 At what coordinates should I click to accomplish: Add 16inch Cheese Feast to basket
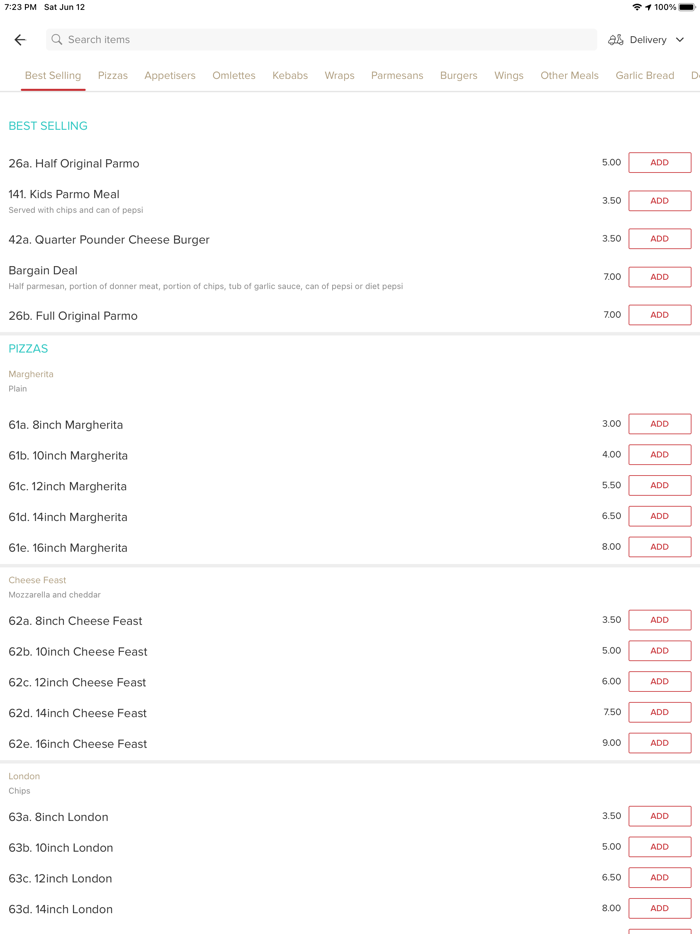659,743
